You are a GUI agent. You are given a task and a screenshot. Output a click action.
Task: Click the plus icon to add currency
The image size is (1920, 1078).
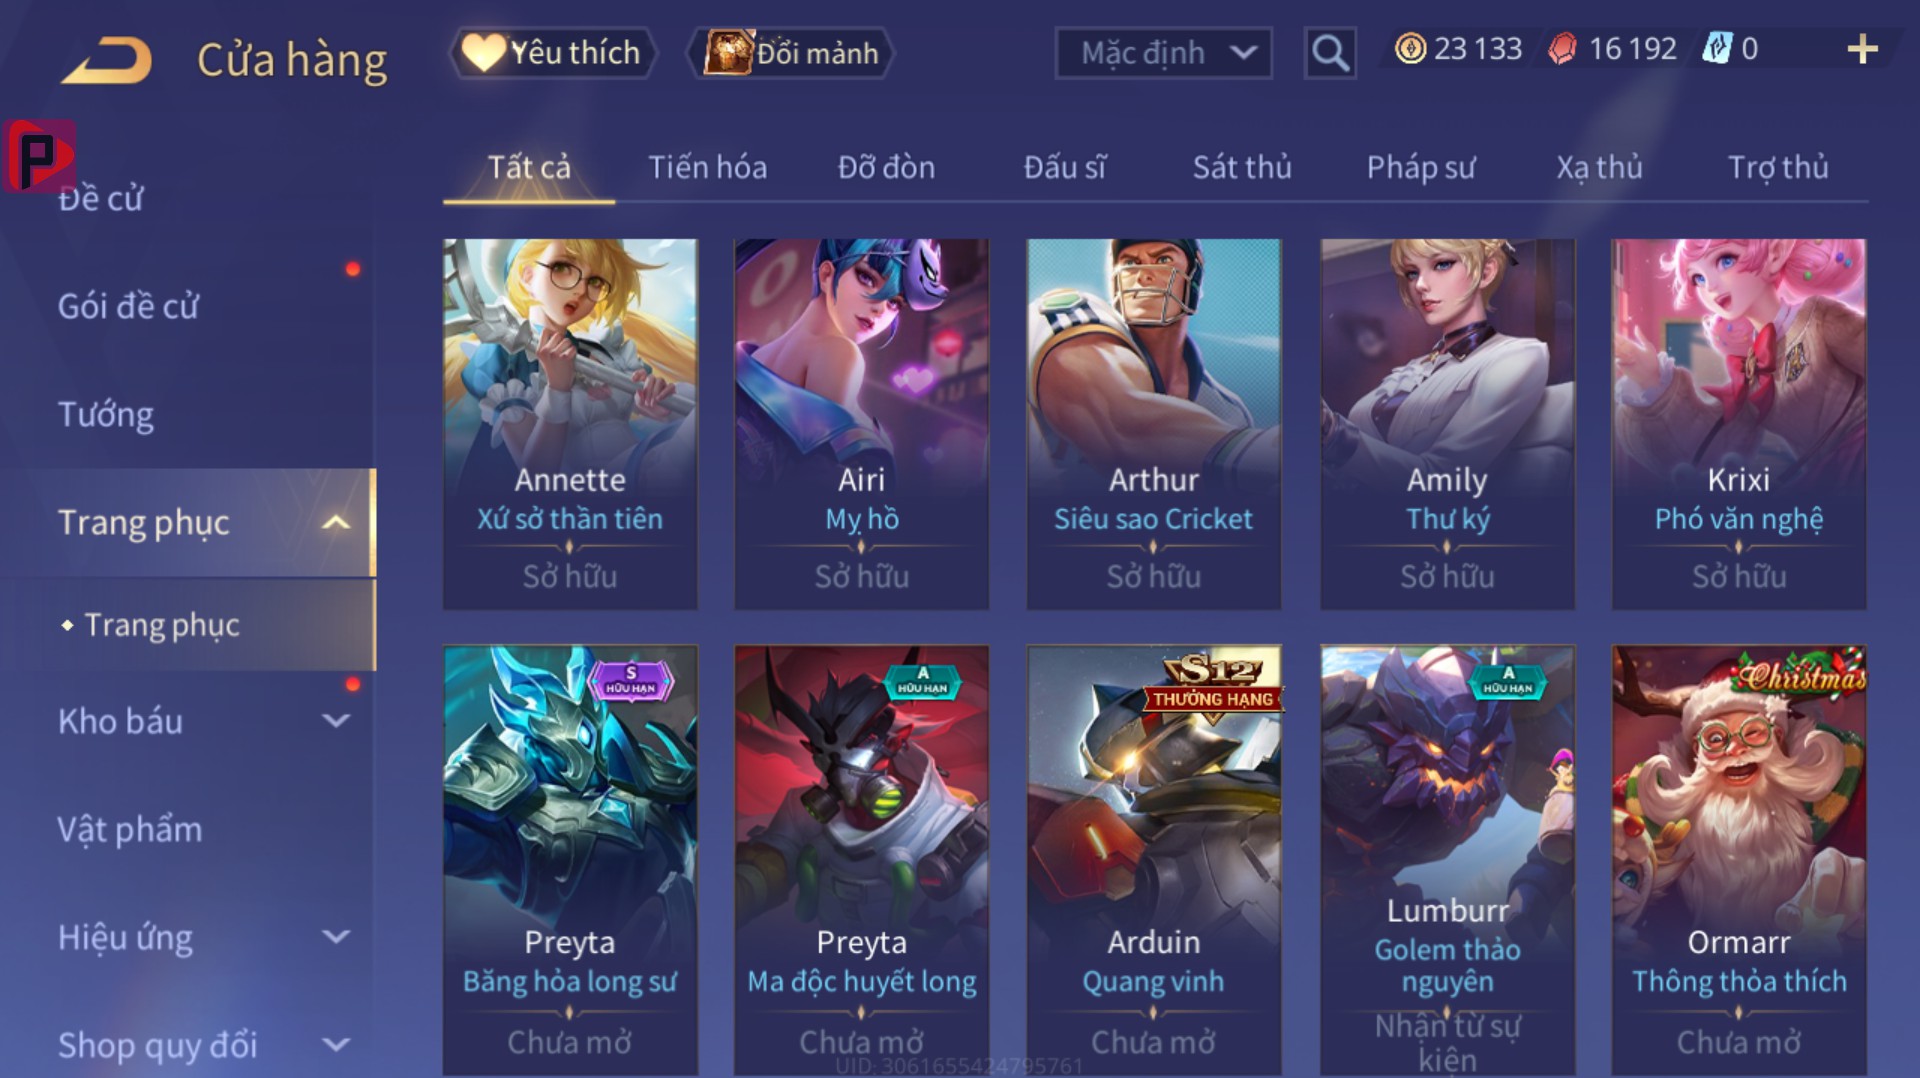1862,49
